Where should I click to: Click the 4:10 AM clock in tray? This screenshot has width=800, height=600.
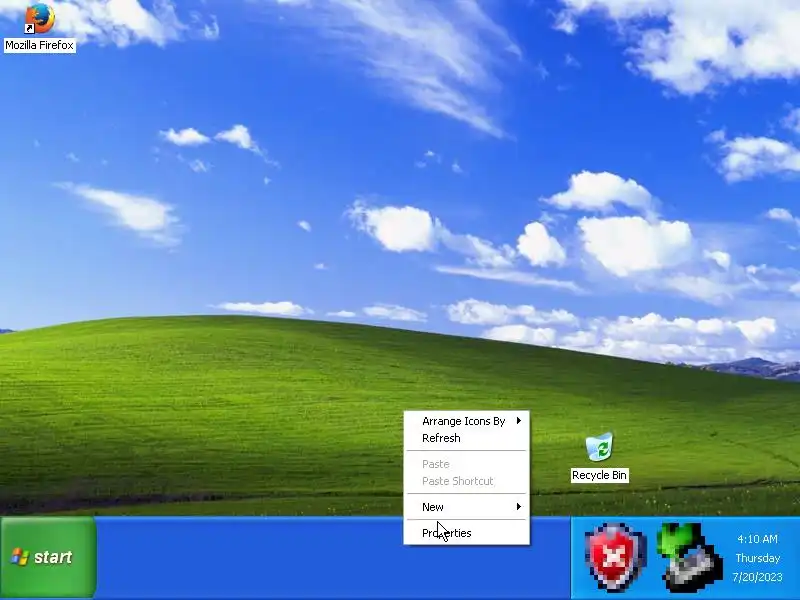pos(757,539)
